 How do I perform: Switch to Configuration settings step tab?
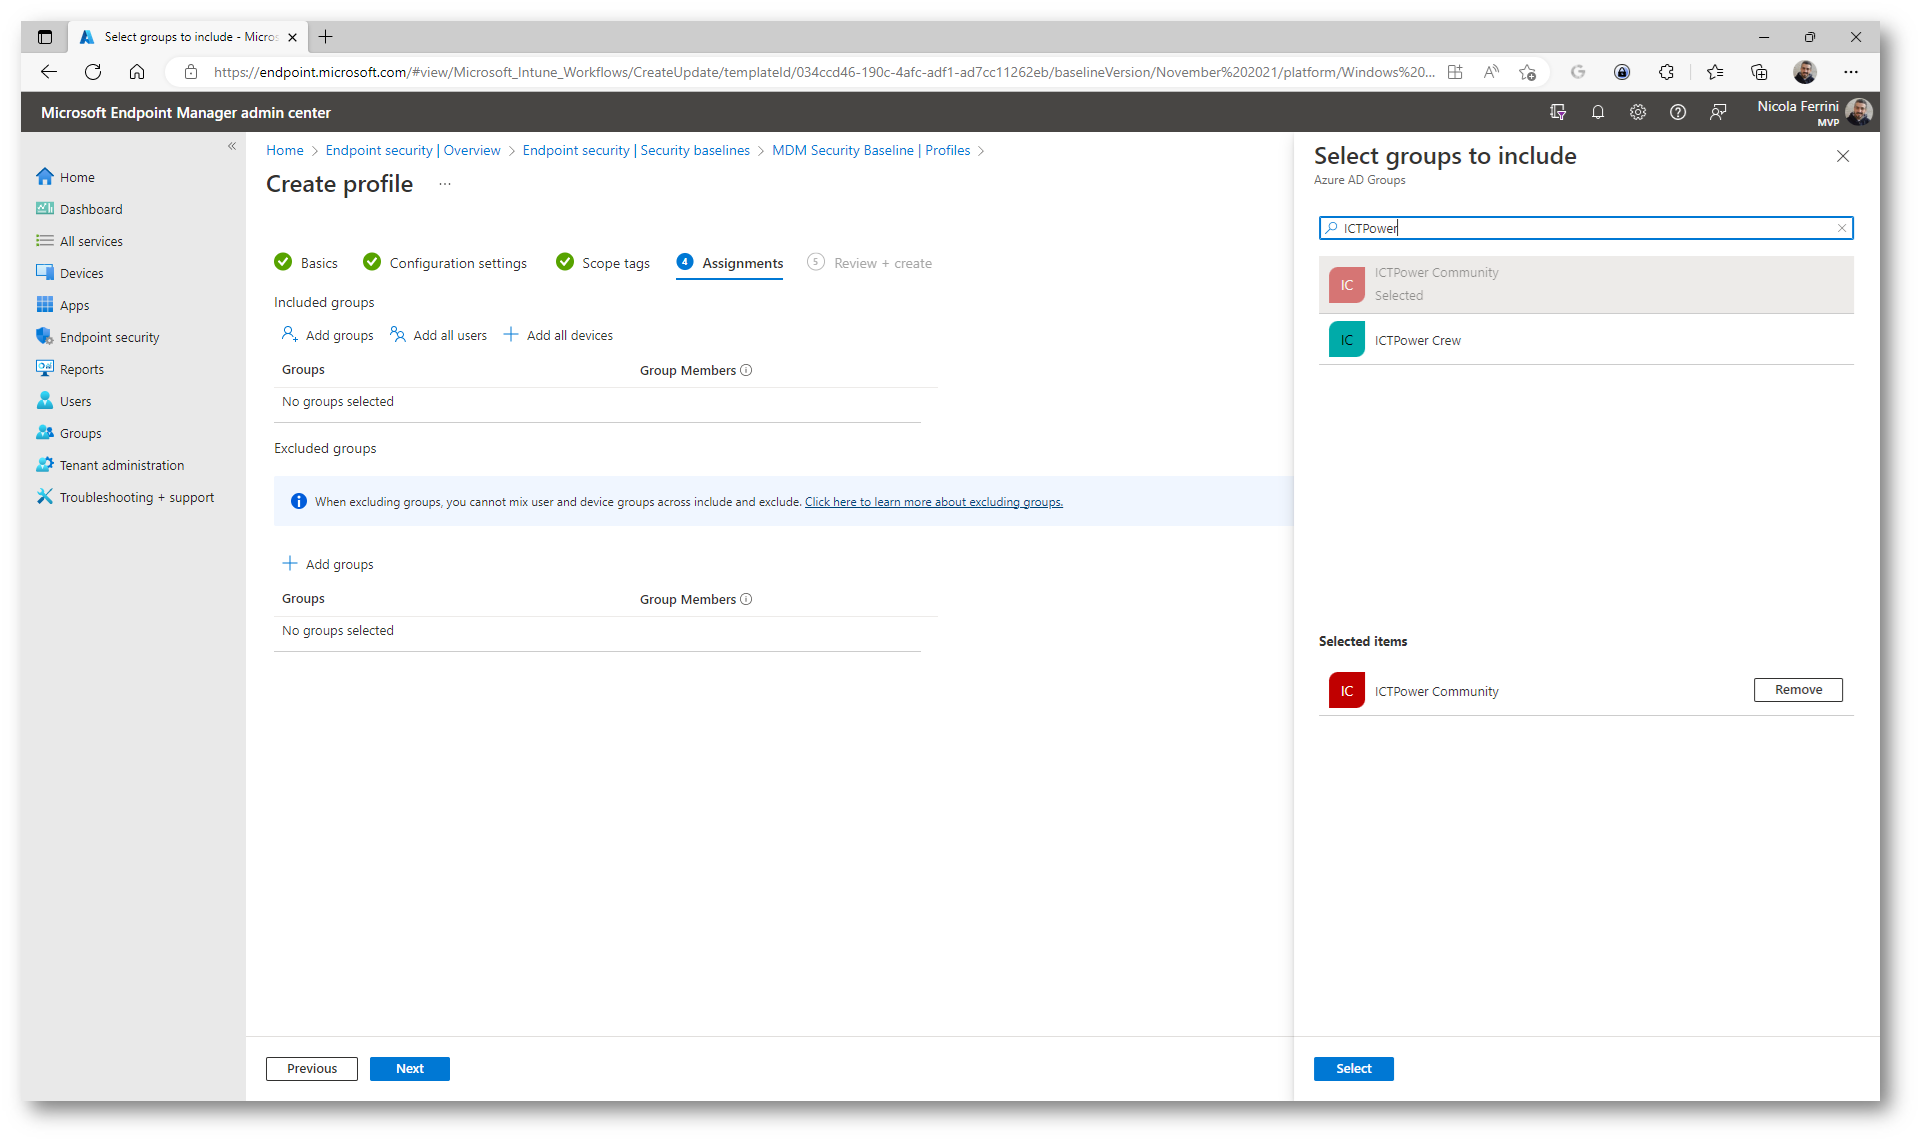[457, 263]
